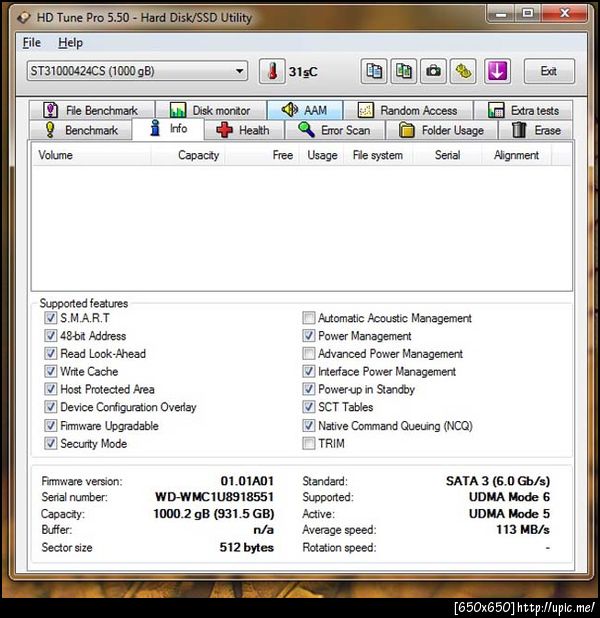Click the File system column header
Image resolution: width=600 pixels, height=618 pixels.
pos(378,155)
